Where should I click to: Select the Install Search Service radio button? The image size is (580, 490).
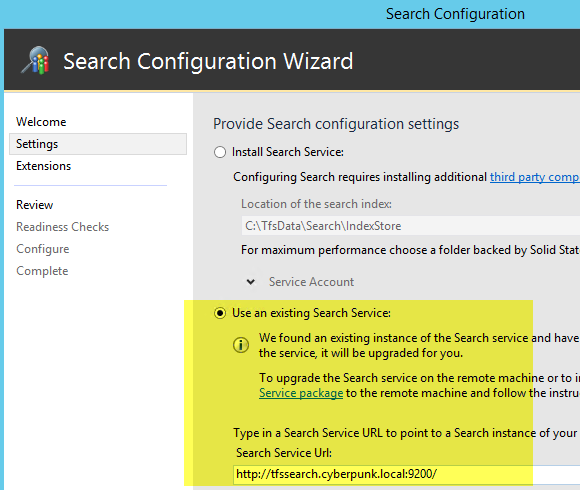coord(220,152)
